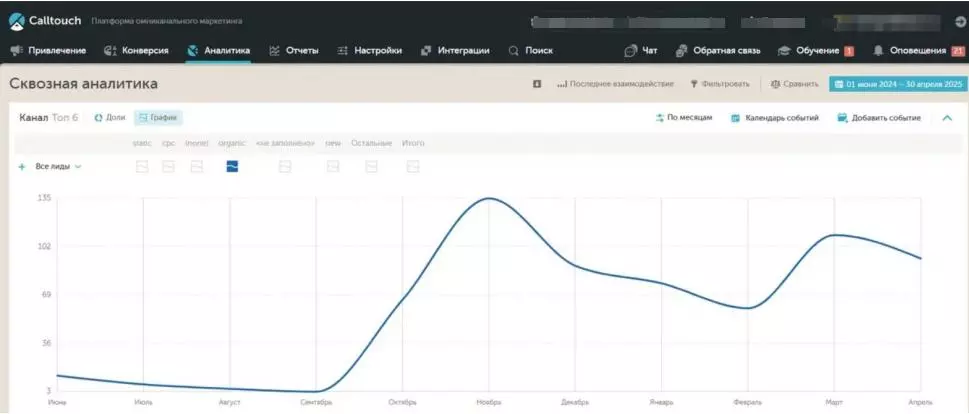This screenshot has width=969, height=414.
Task: Collapse the chart panel with chevron
Action: pyautogui.click(x=947, y=118)
